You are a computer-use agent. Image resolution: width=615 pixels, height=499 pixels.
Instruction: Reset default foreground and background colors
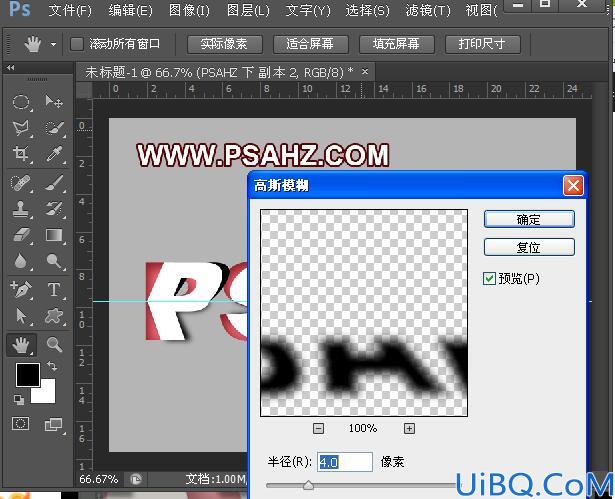(x=18, y=400)
